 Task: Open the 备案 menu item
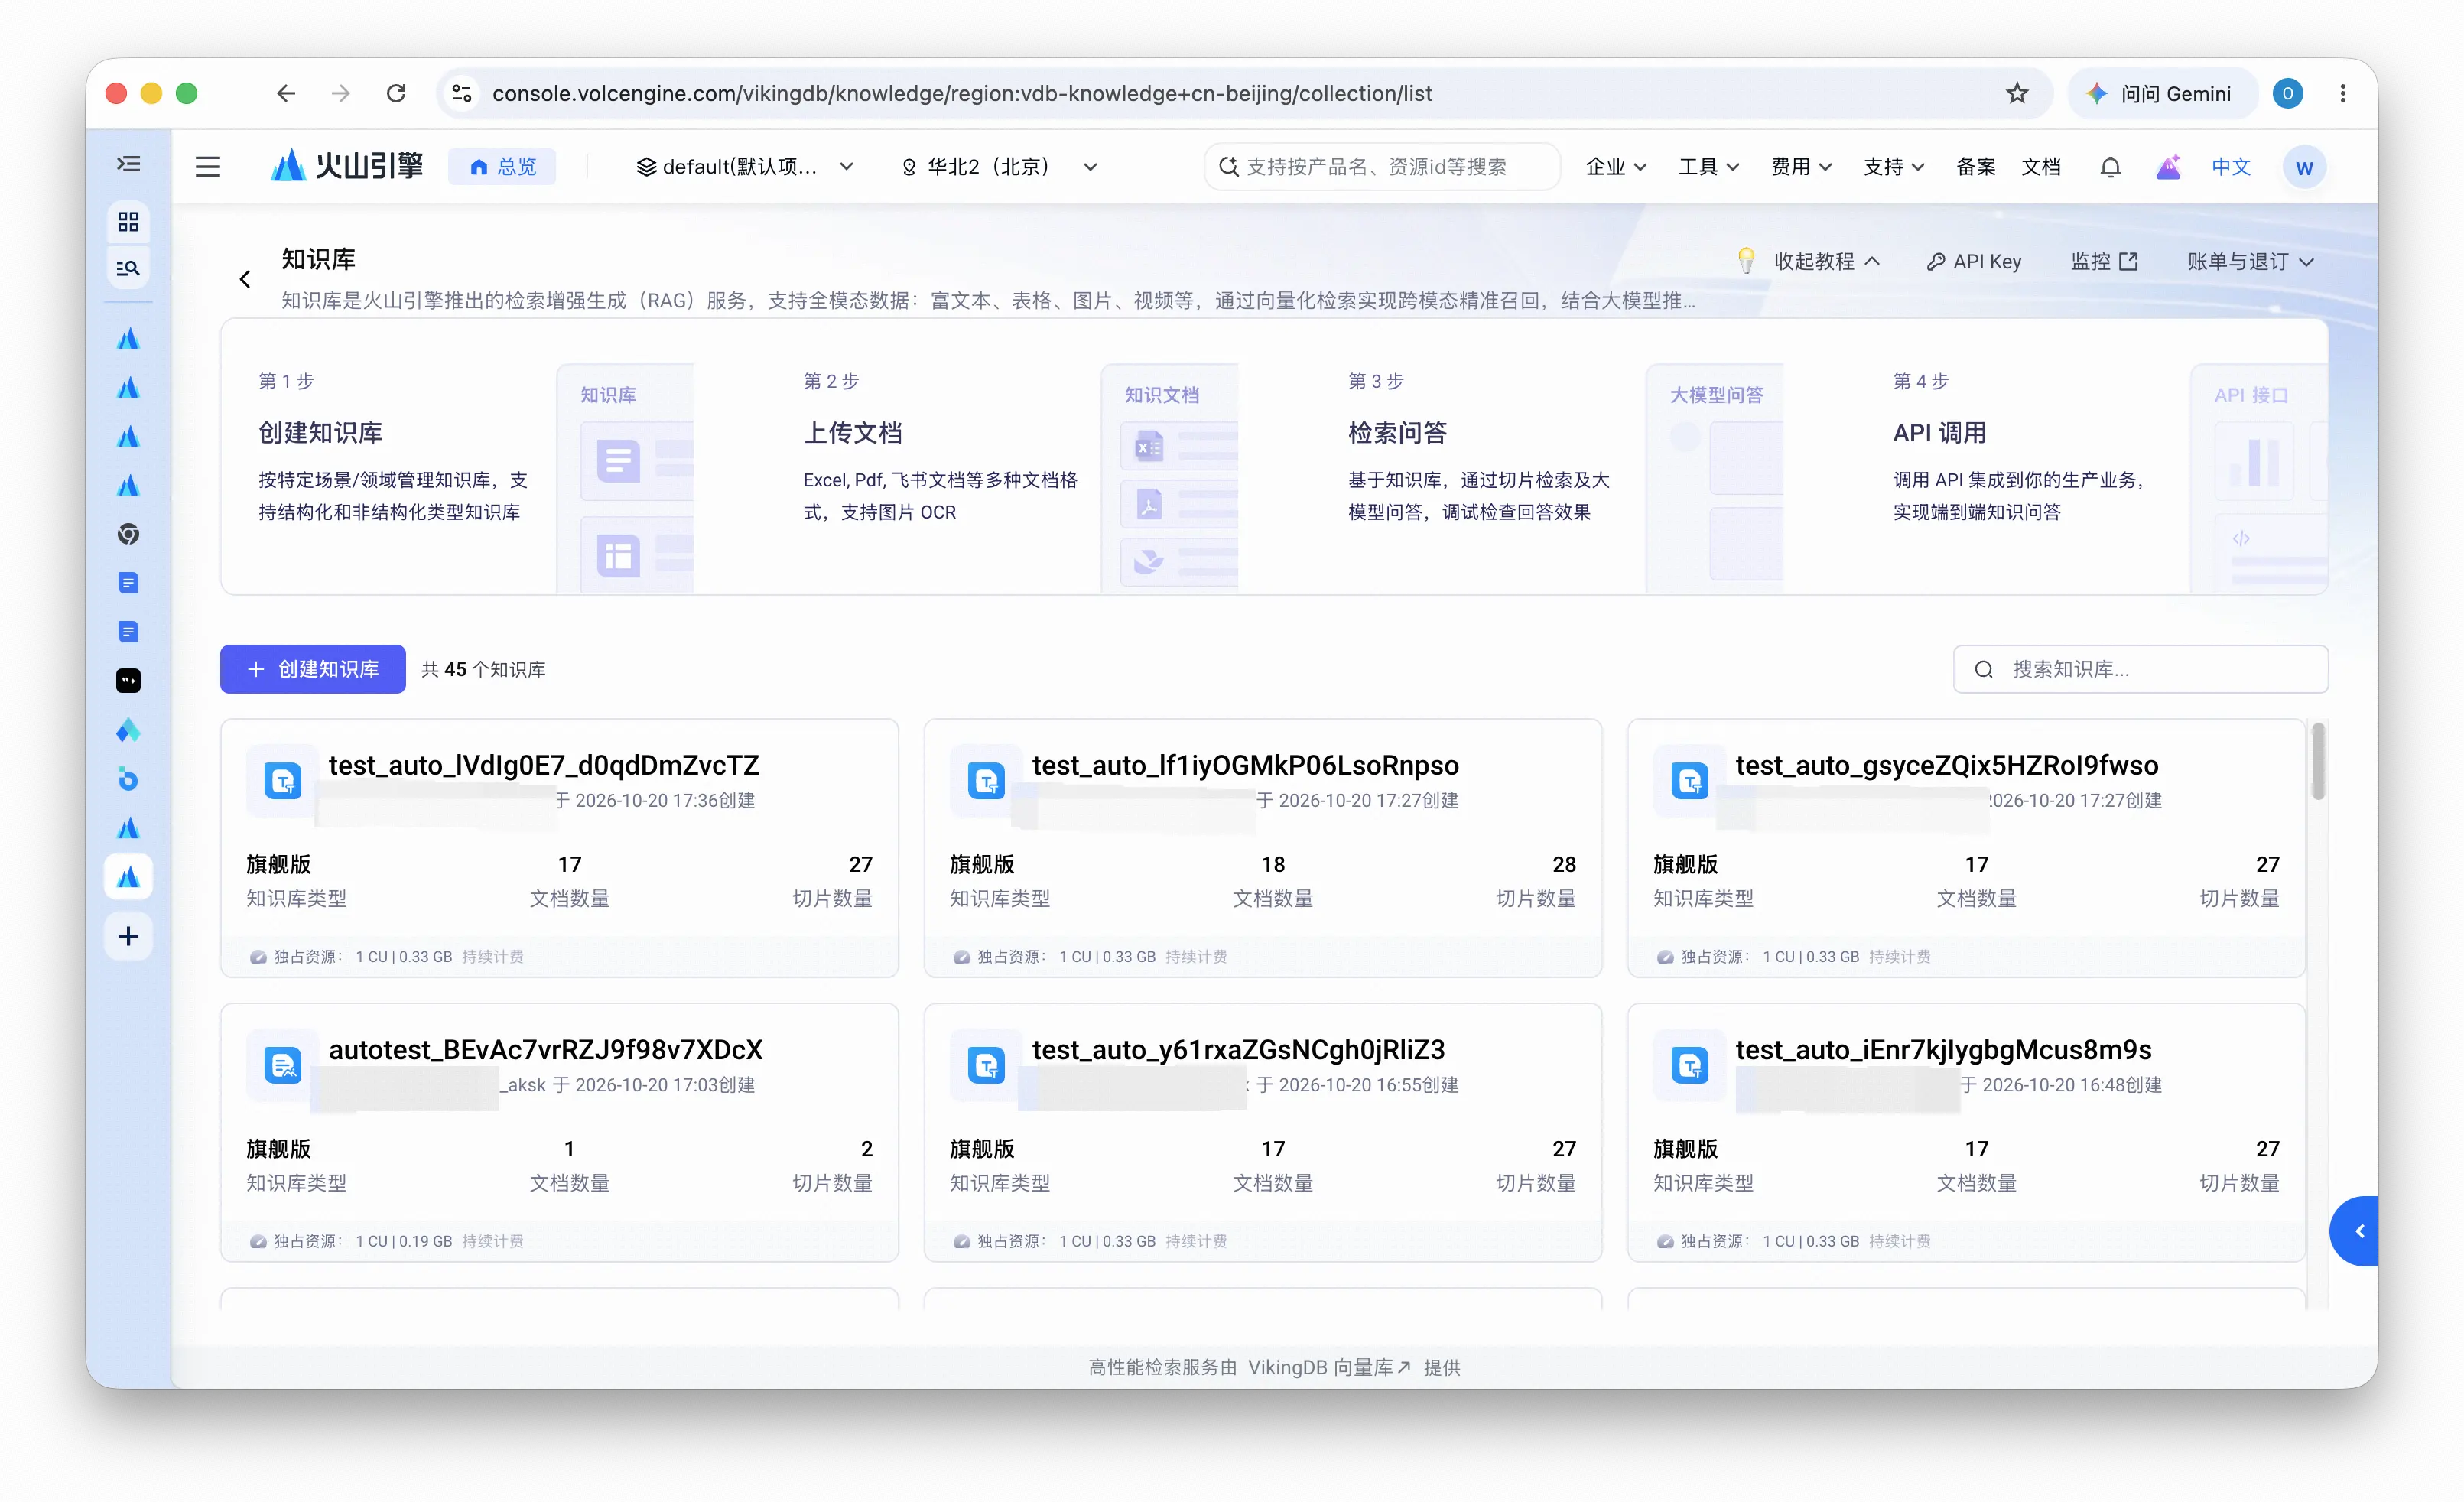tap(1975, 167)
